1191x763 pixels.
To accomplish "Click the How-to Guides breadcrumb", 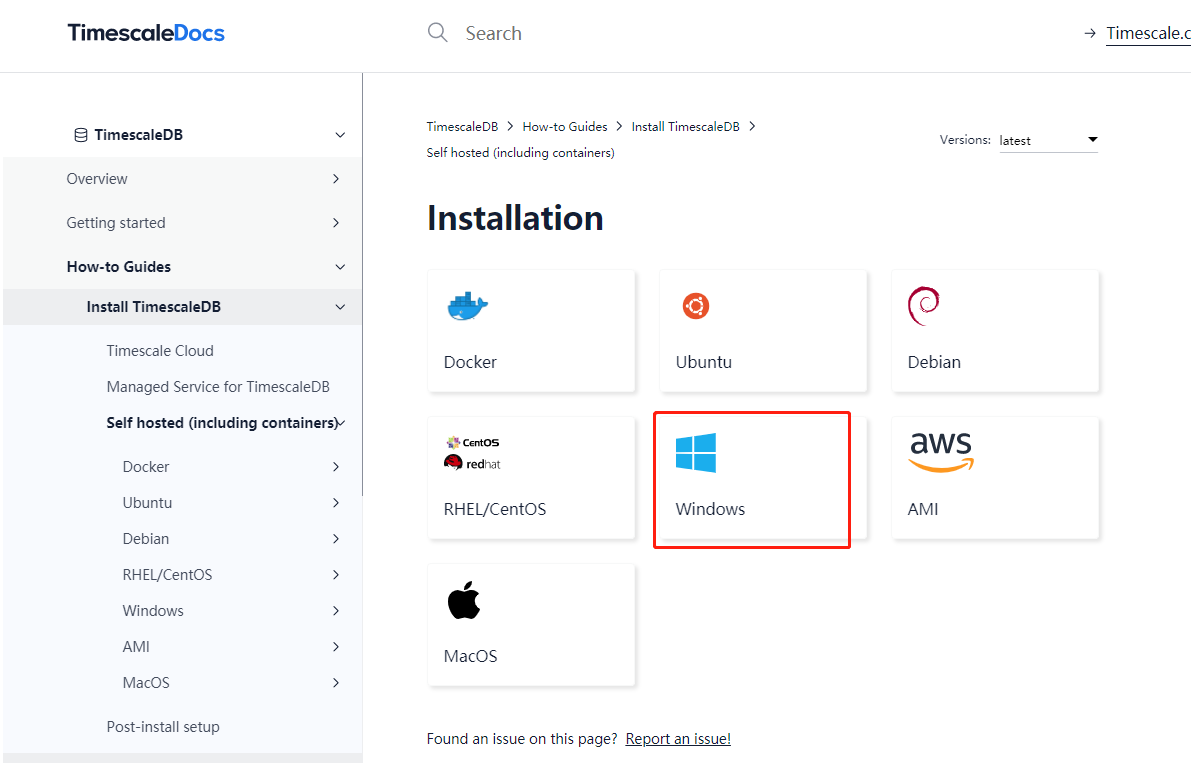I will coord(564,127).
